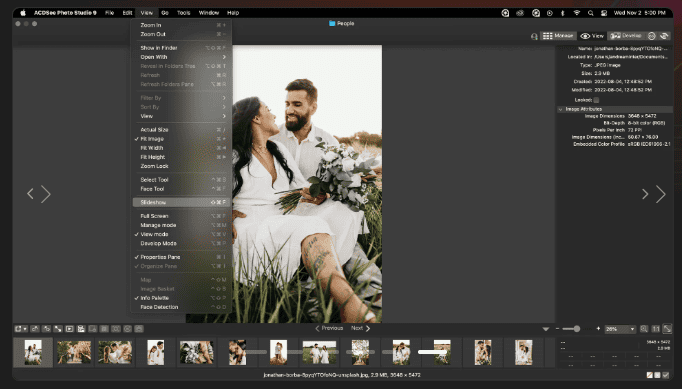This screenshot has width=682, height=389.
Task: Open the 26% zoom level dropdown
Action: (620, 329)
